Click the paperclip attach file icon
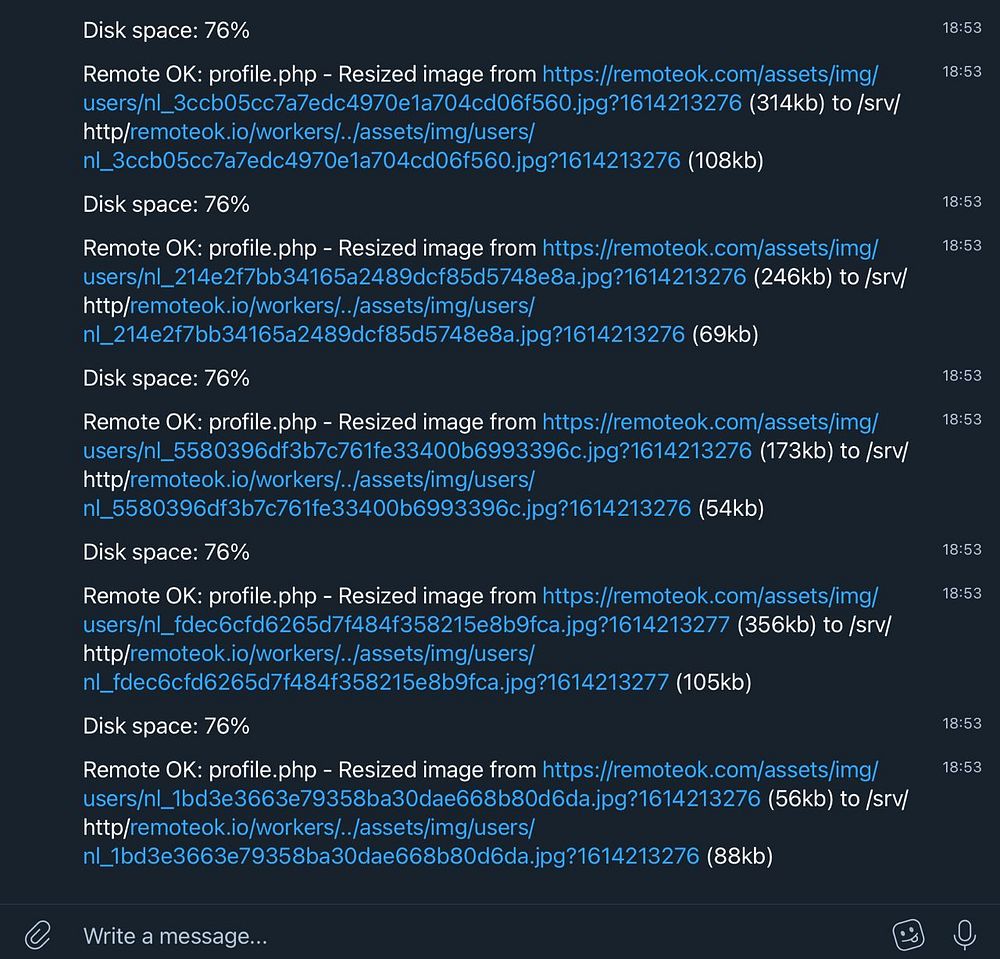1000x959 pixels. [37, 935]
